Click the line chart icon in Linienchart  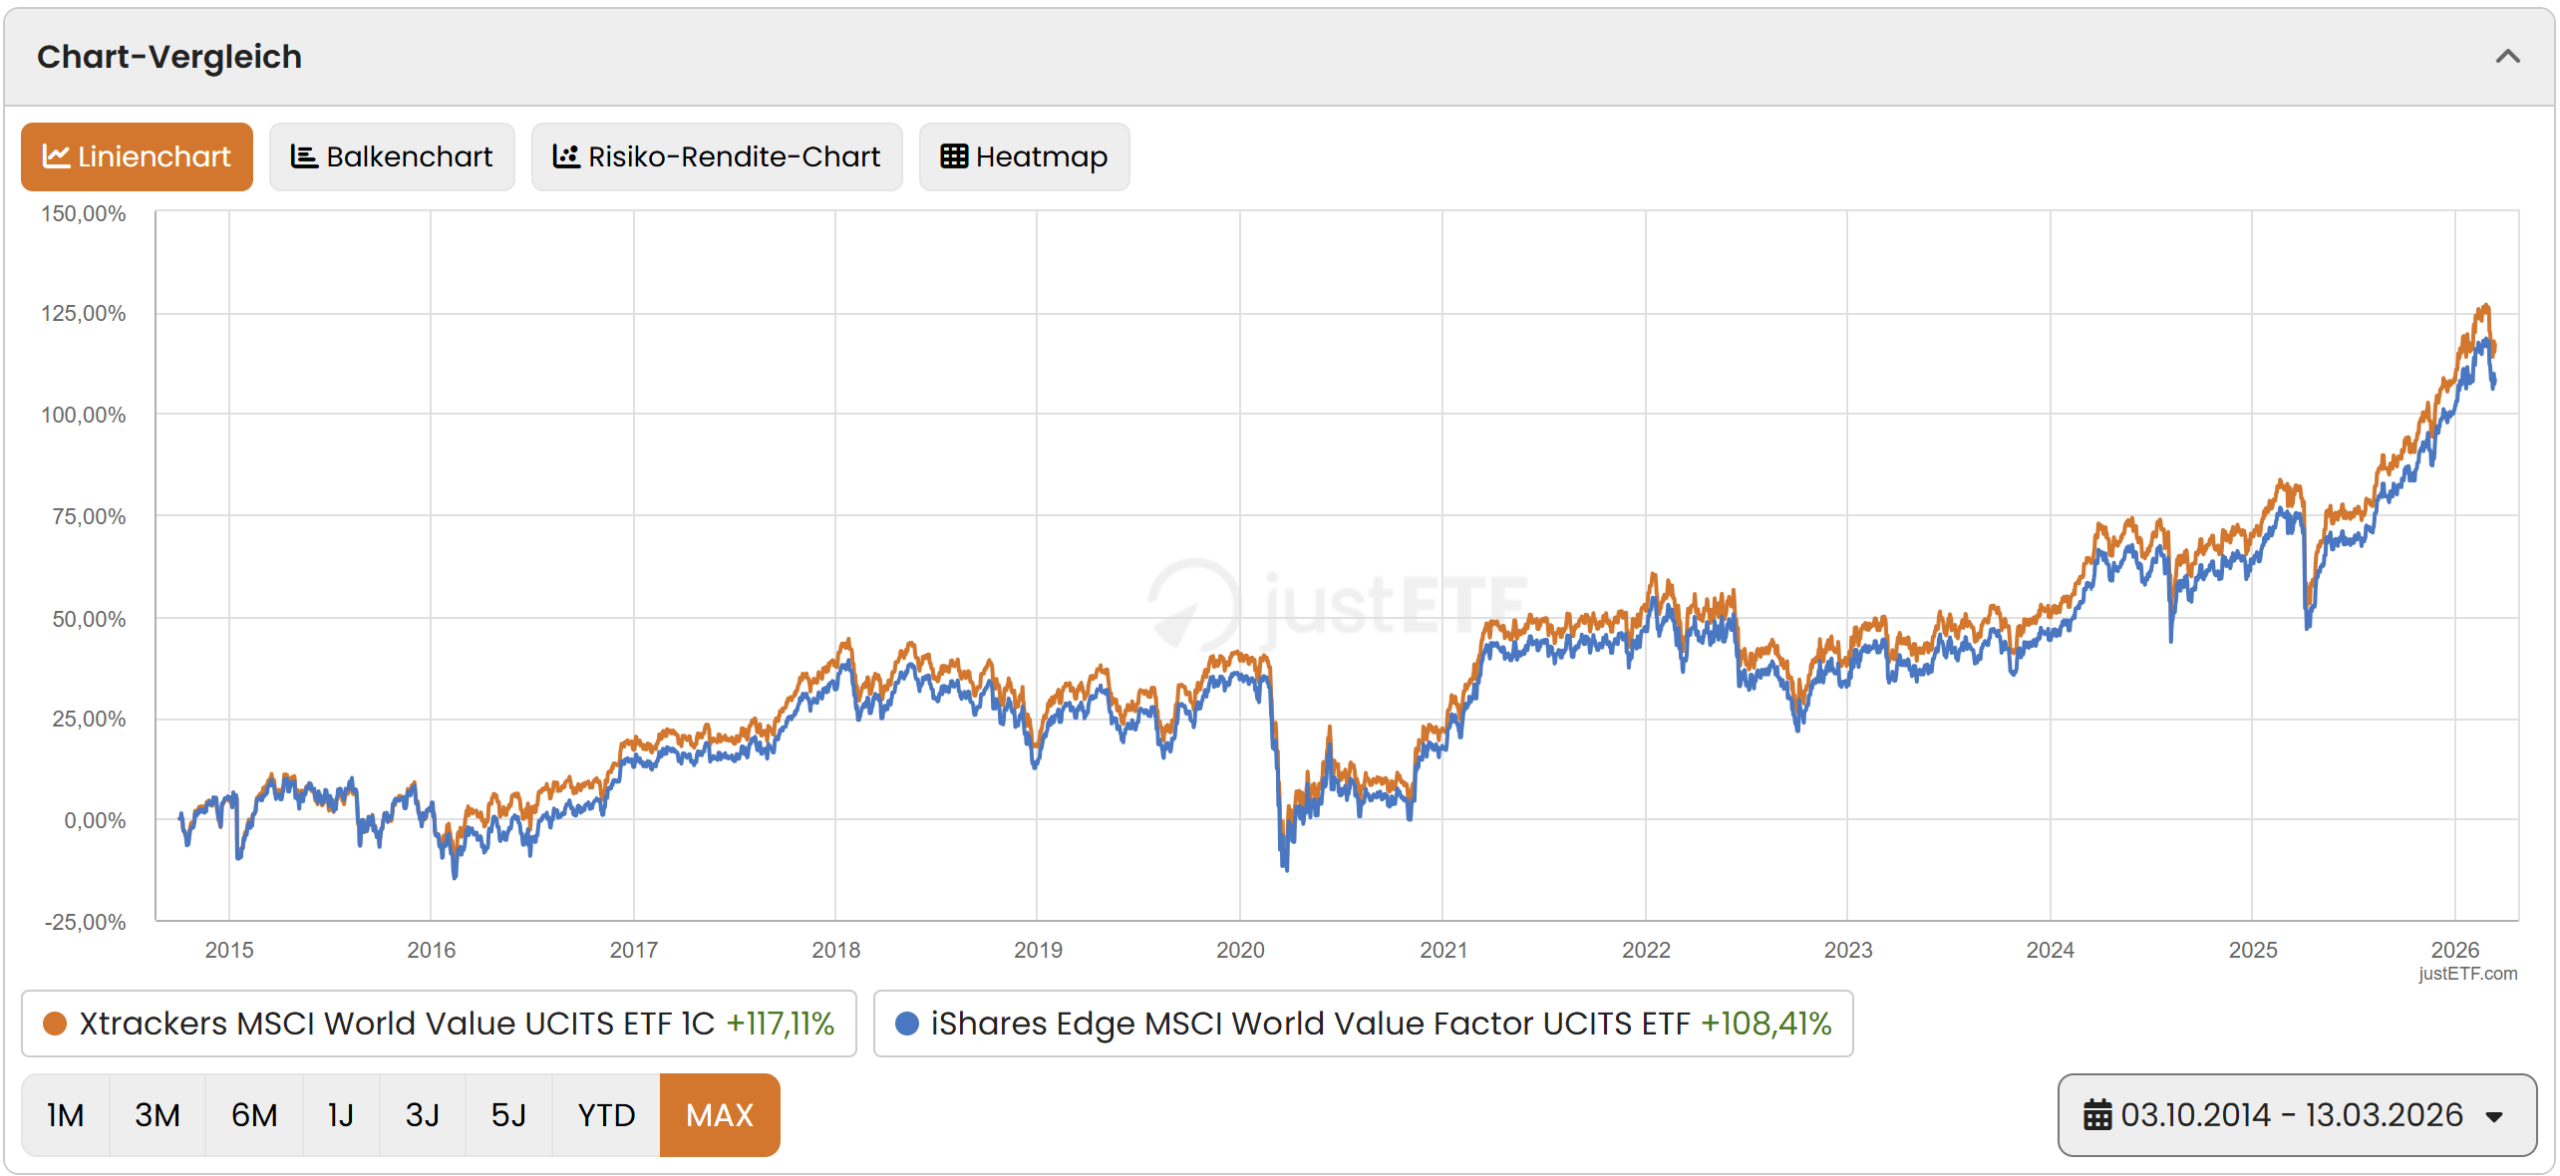coord(56,157)
